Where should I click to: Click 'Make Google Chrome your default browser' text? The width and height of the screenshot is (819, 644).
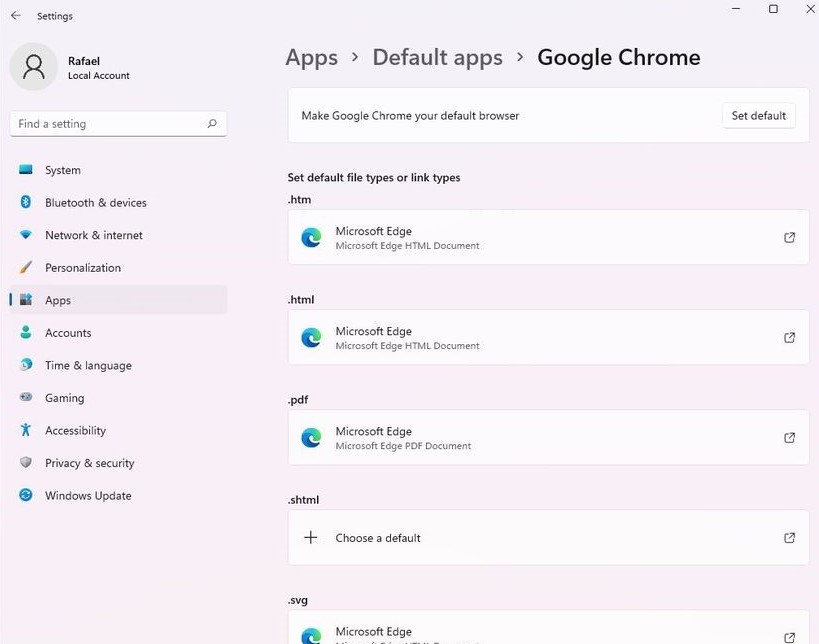tap(410, 115)
